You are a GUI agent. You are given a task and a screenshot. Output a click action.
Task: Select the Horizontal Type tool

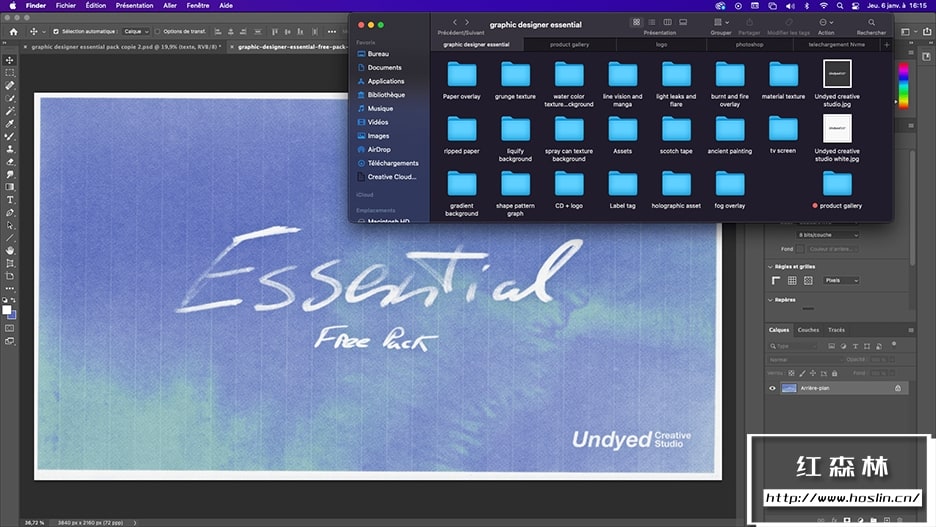click(10, 200)
